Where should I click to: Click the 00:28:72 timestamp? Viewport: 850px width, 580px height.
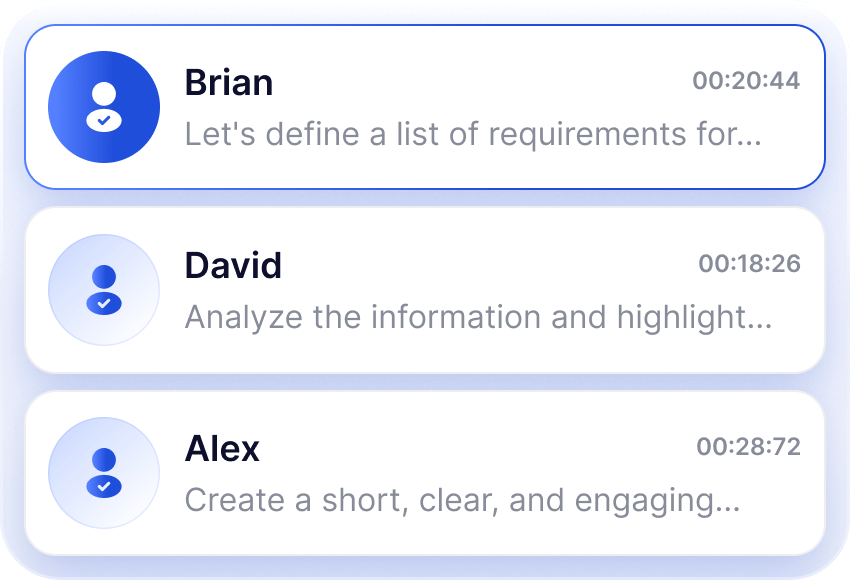coord(748,447)
